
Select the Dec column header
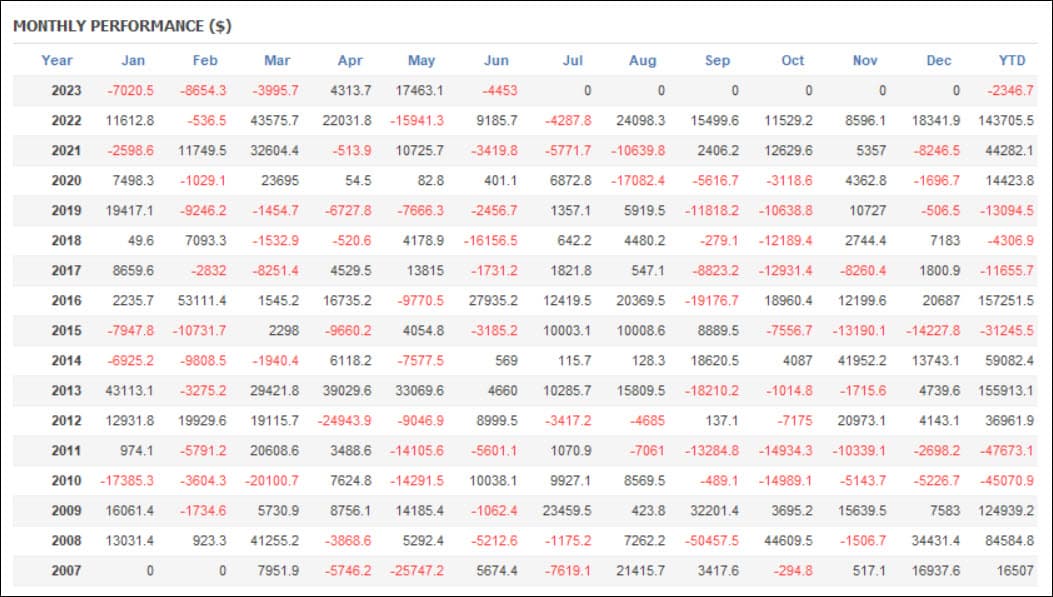[938, 60]
